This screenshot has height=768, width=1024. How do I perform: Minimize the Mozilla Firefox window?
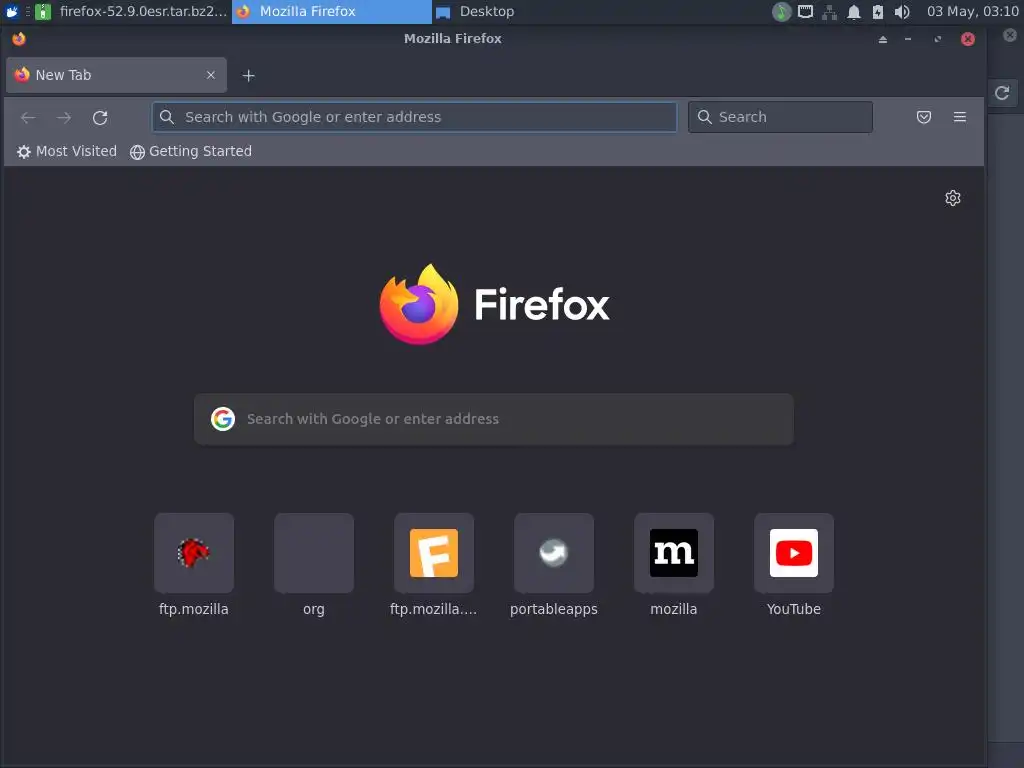click(x=908, y=39)
